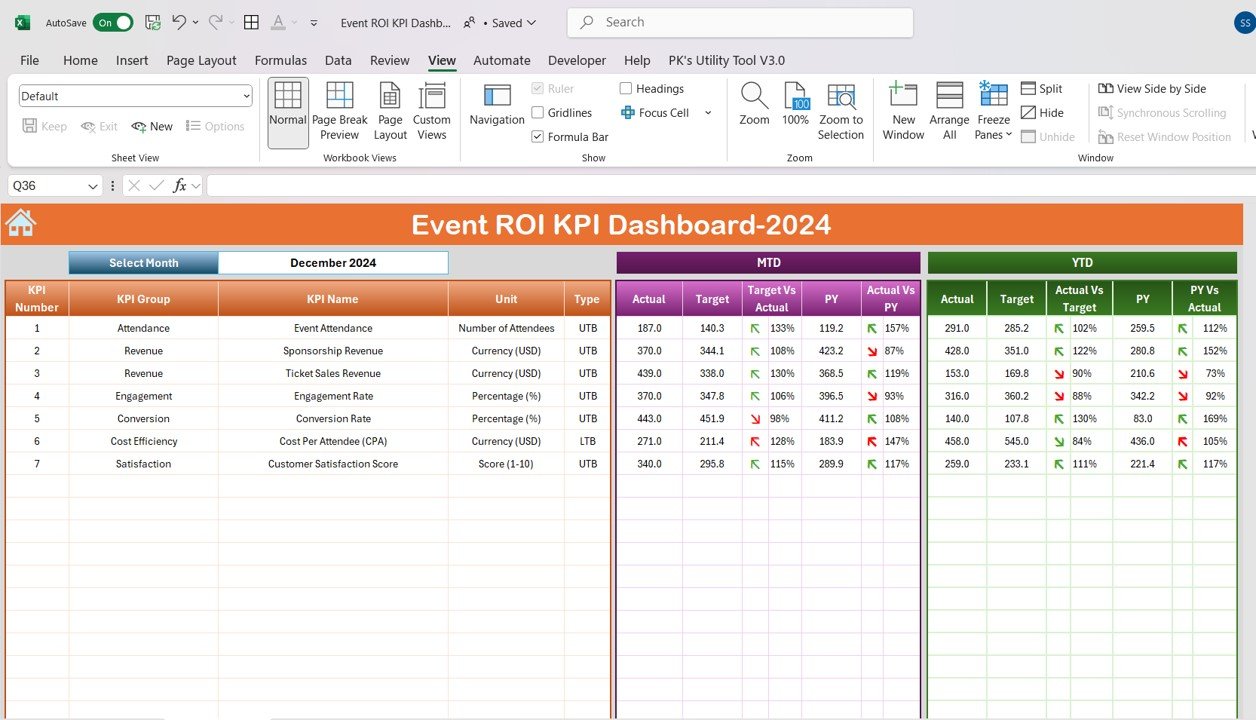1256x720 pixels.
Task: Click the Select Month label button
Action: [x=144, y=263]
